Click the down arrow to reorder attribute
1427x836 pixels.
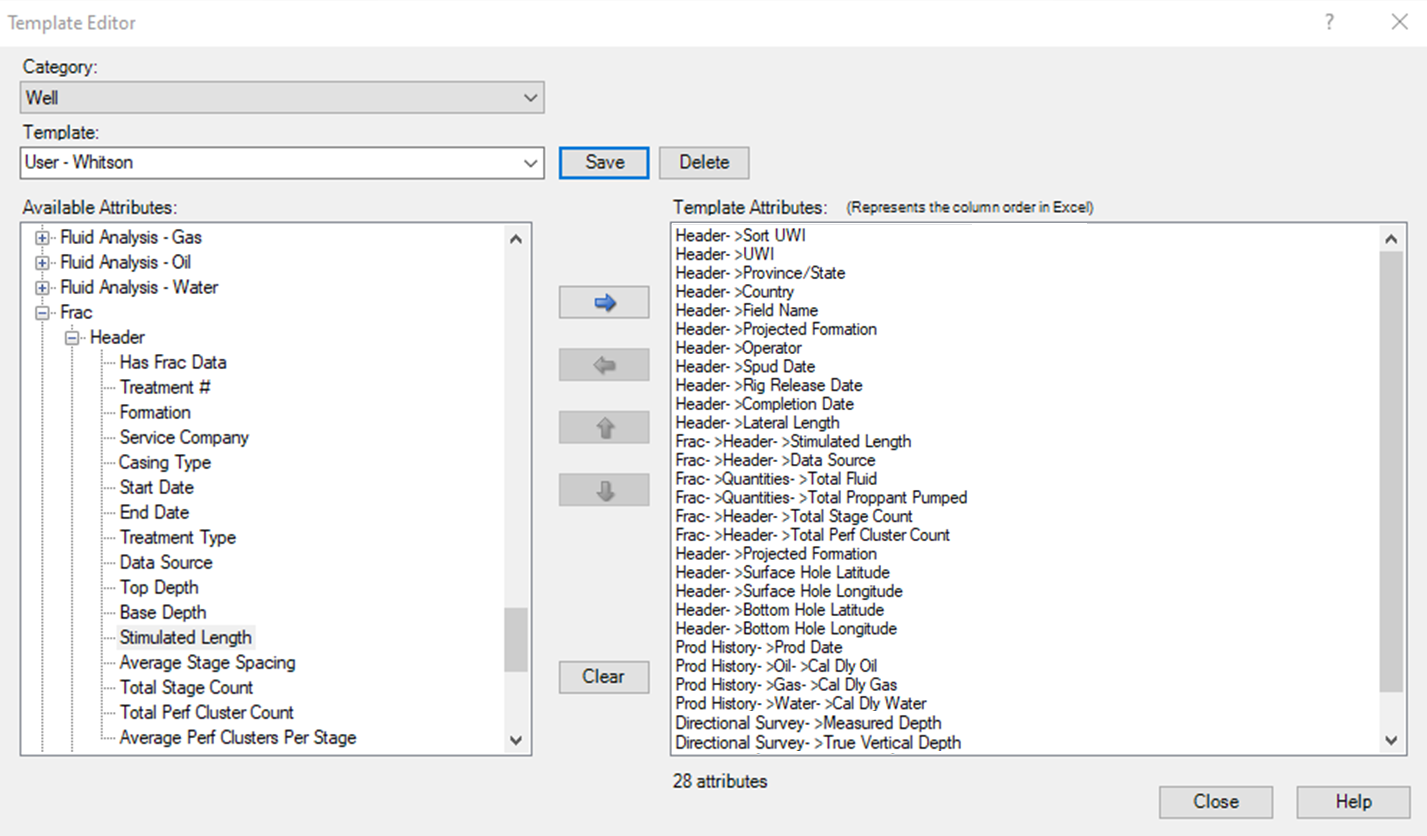tap(602, 489)
